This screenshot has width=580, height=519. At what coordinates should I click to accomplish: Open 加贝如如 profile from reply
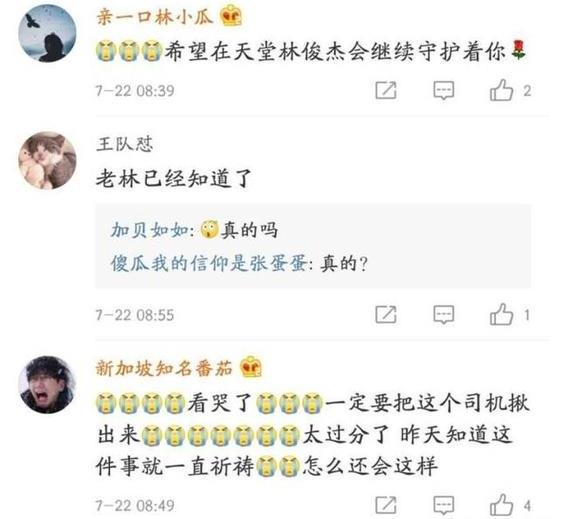coord(150,230)
